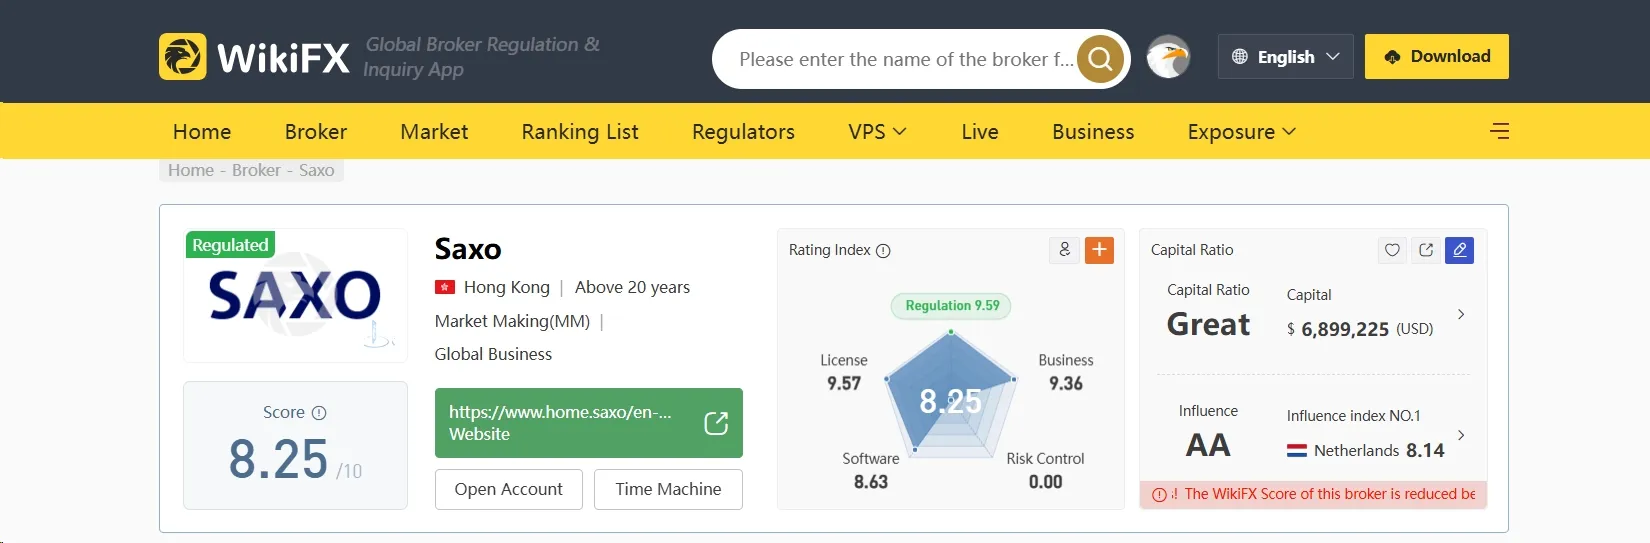Click the globe language icon
Viewport: 1650px width, 543px height.
[1240, 57]
